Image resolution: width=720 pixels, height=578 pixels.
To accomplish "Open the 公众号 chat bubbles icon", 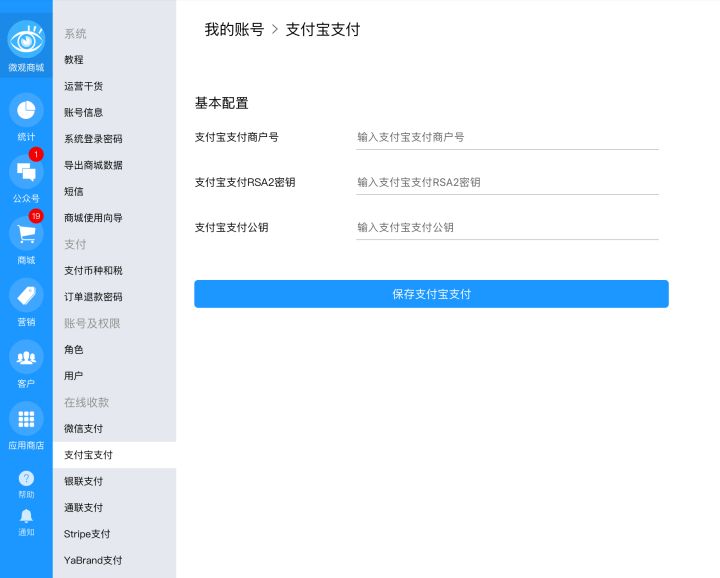I will (x=26, y=172).
